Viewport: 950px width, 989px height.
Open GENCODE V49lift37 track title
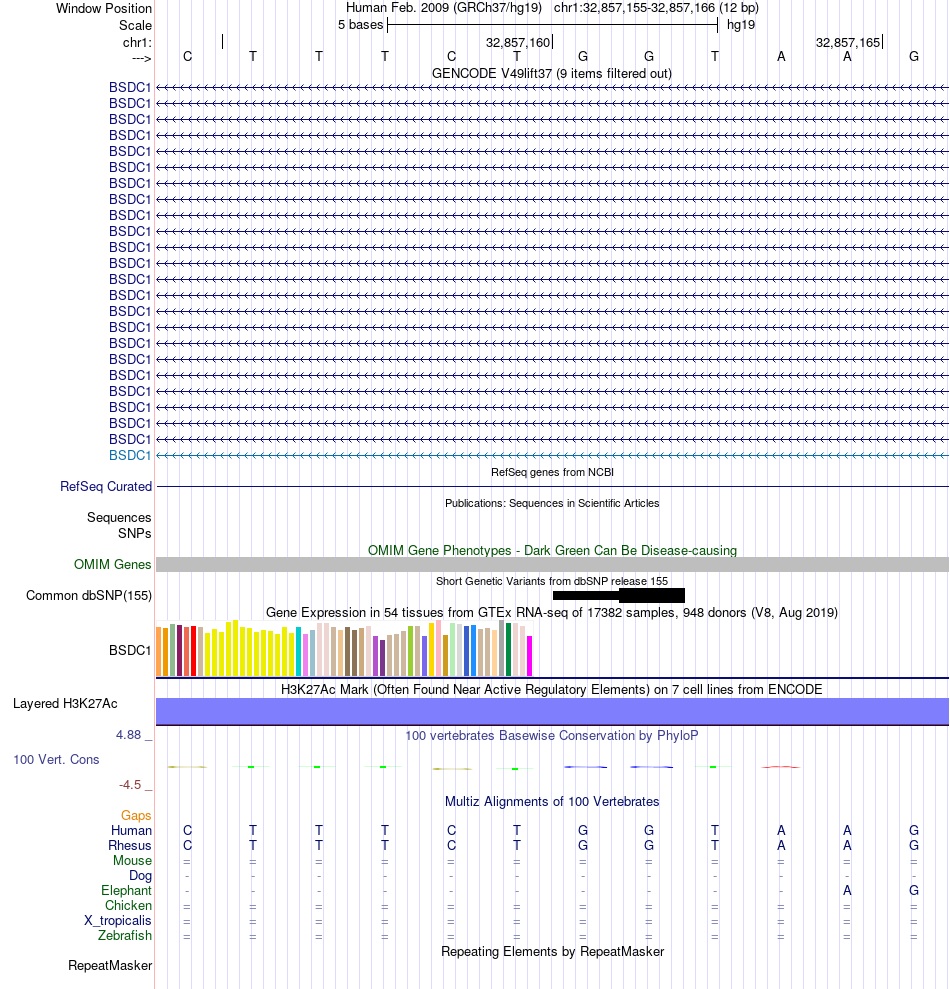[x=551, y=73]
